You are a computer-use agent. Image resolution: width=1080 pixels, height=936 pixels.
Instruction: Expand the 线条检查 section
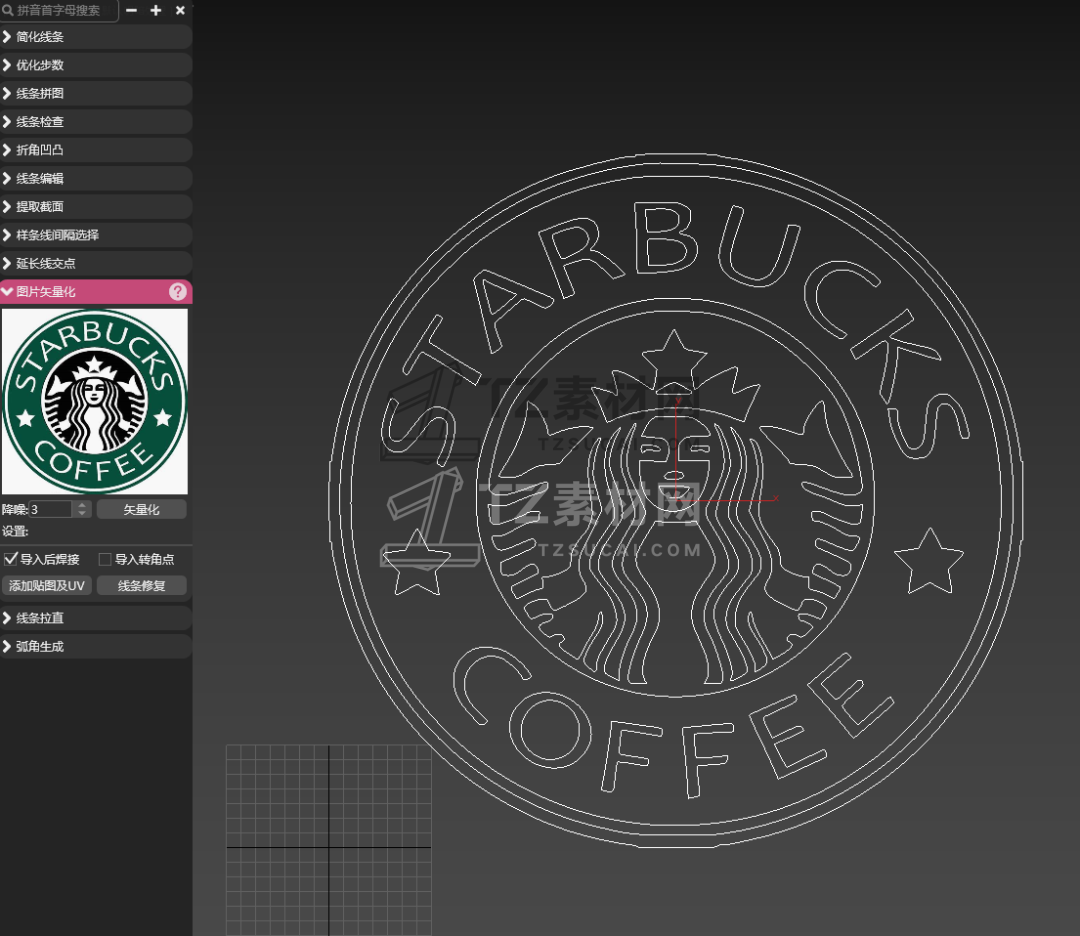point(96,122)
